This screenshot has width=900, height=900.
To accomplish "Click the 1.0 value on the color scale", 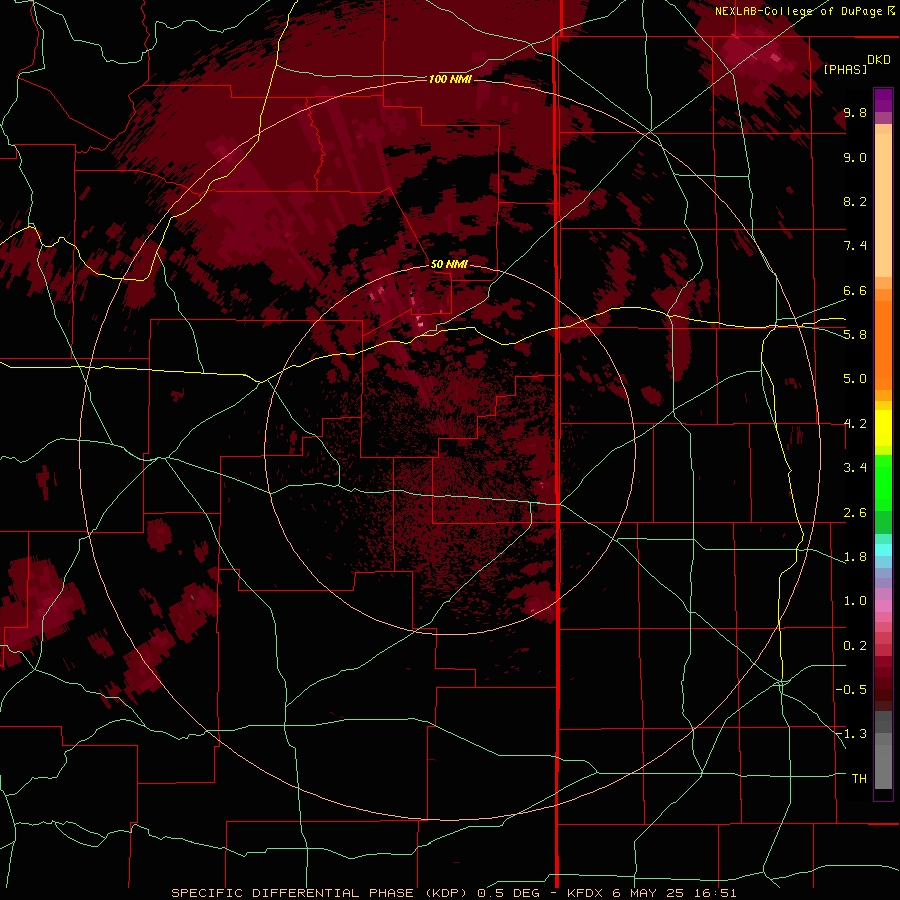I will pyautogui.click(x=855, y=601).
